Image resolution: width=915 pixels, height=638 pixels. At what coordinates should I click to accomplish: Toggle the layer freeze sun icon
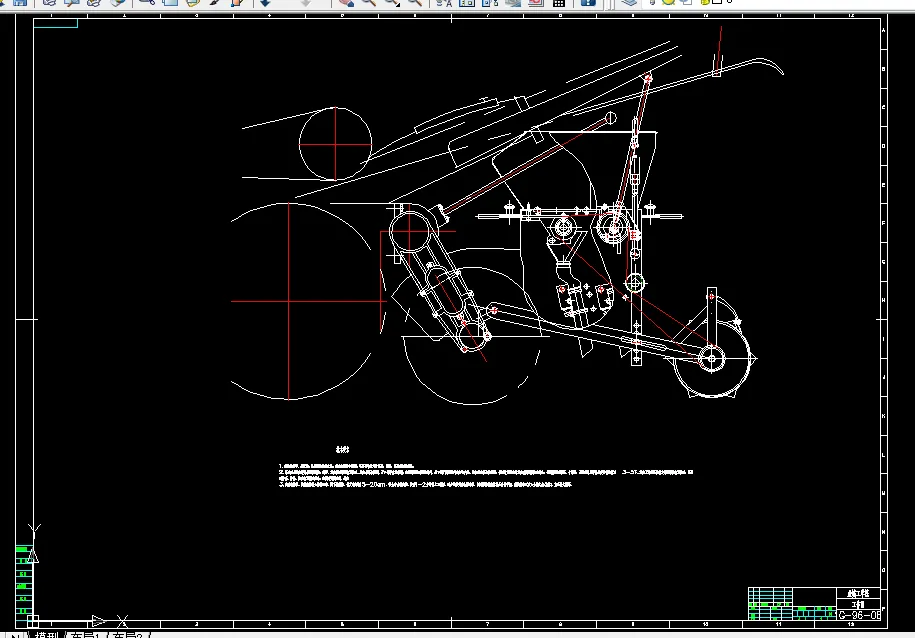[668, 3]
